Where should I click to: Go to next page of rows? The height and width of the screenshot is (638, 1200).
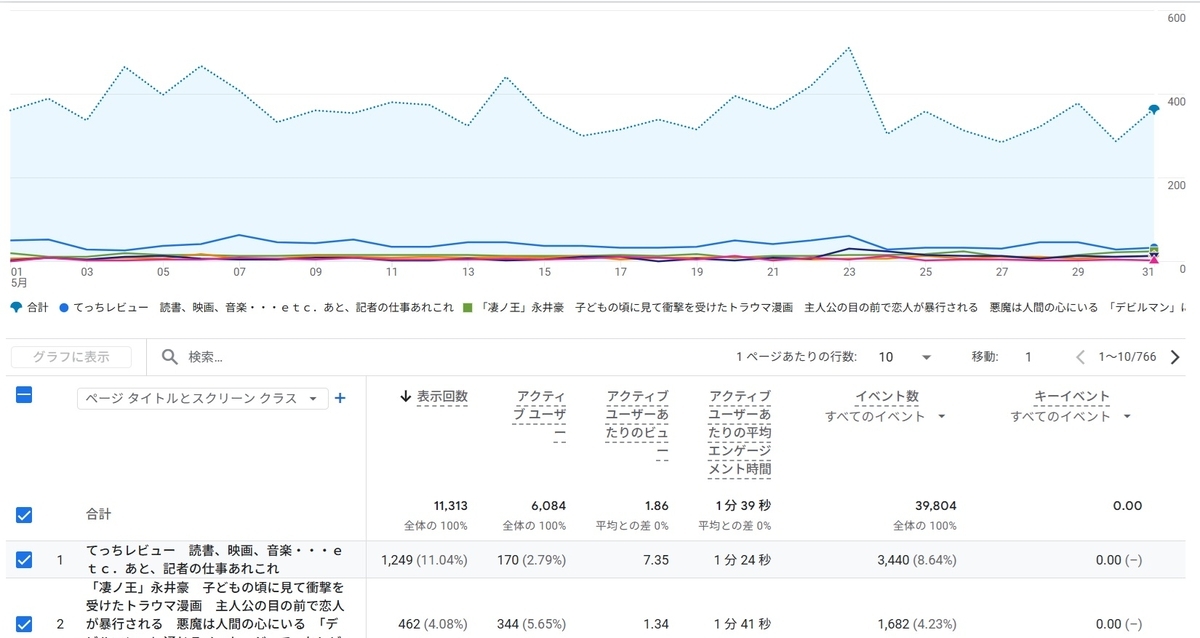coord(1175,357)
